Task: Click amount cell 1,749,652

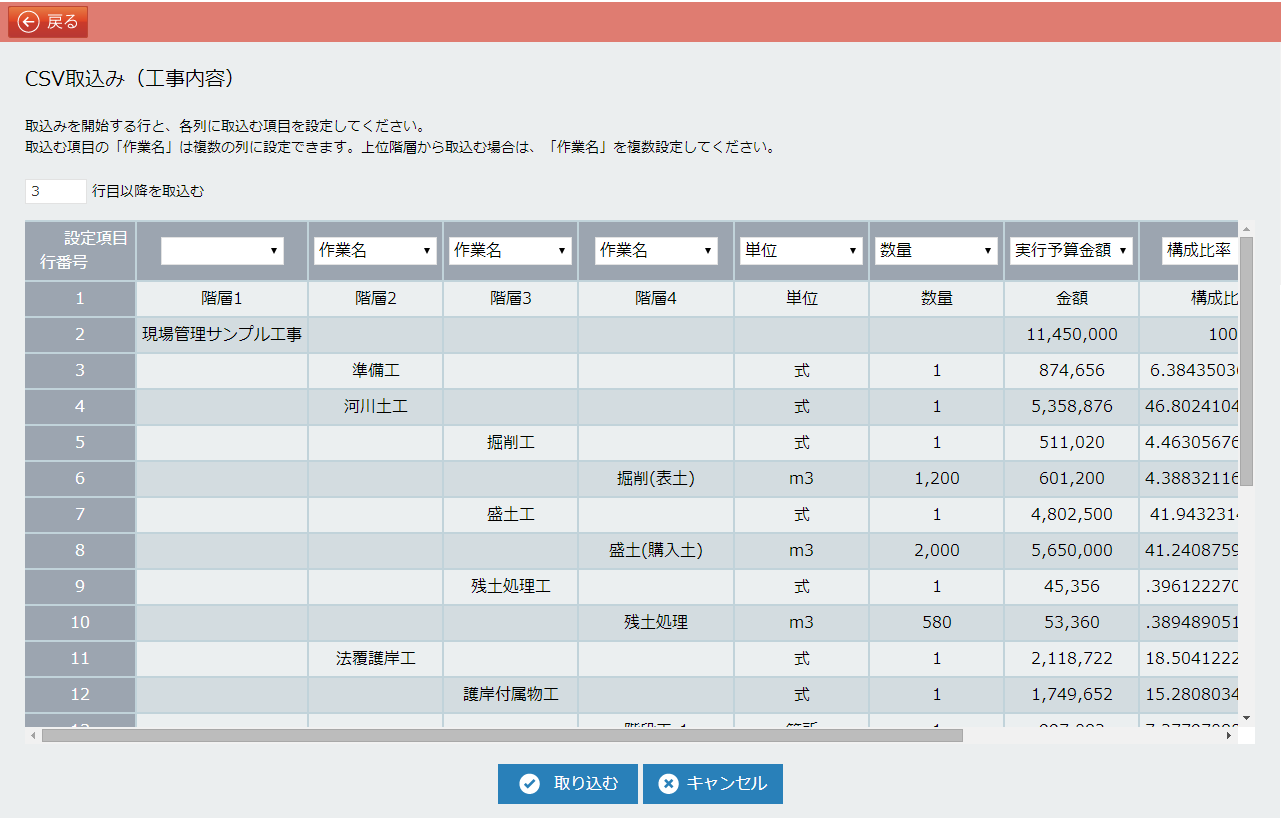Action: click(x=1071, y=694)
